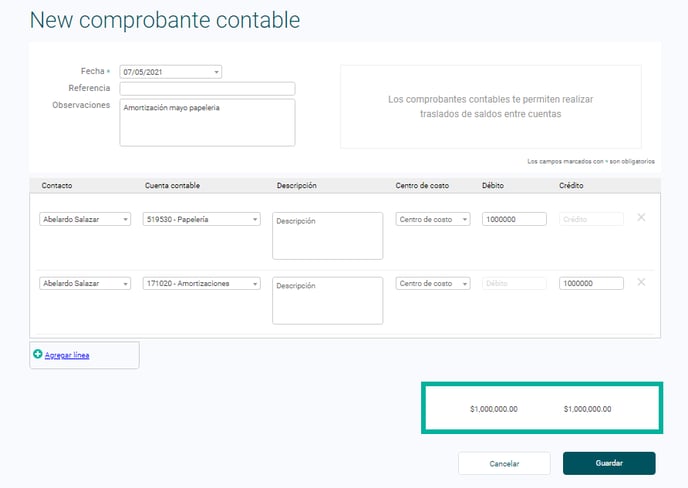
Task: Click the Cancelar button
Action: point(504,463)
